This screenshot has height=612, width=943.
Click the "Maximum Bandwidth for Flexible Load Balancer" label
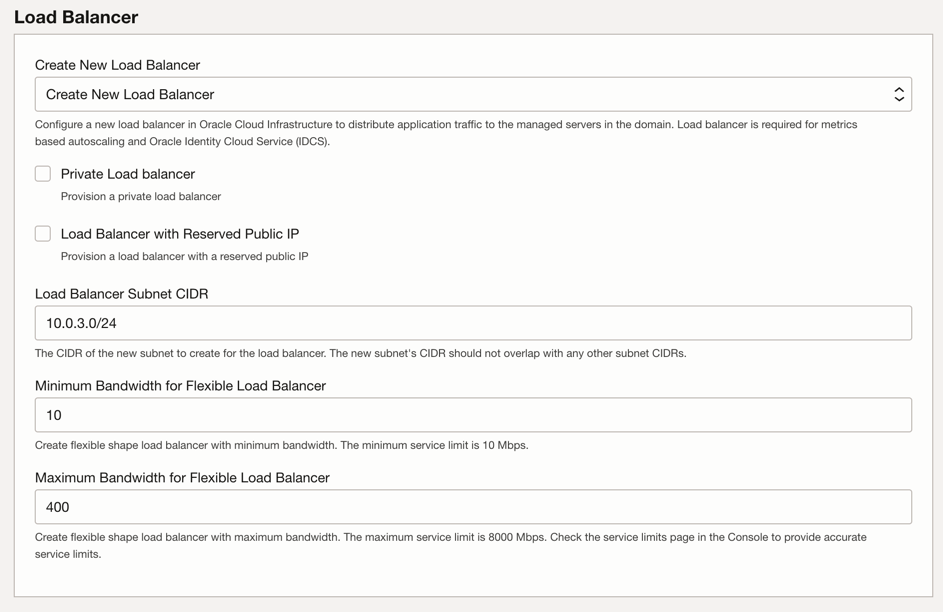182,478
